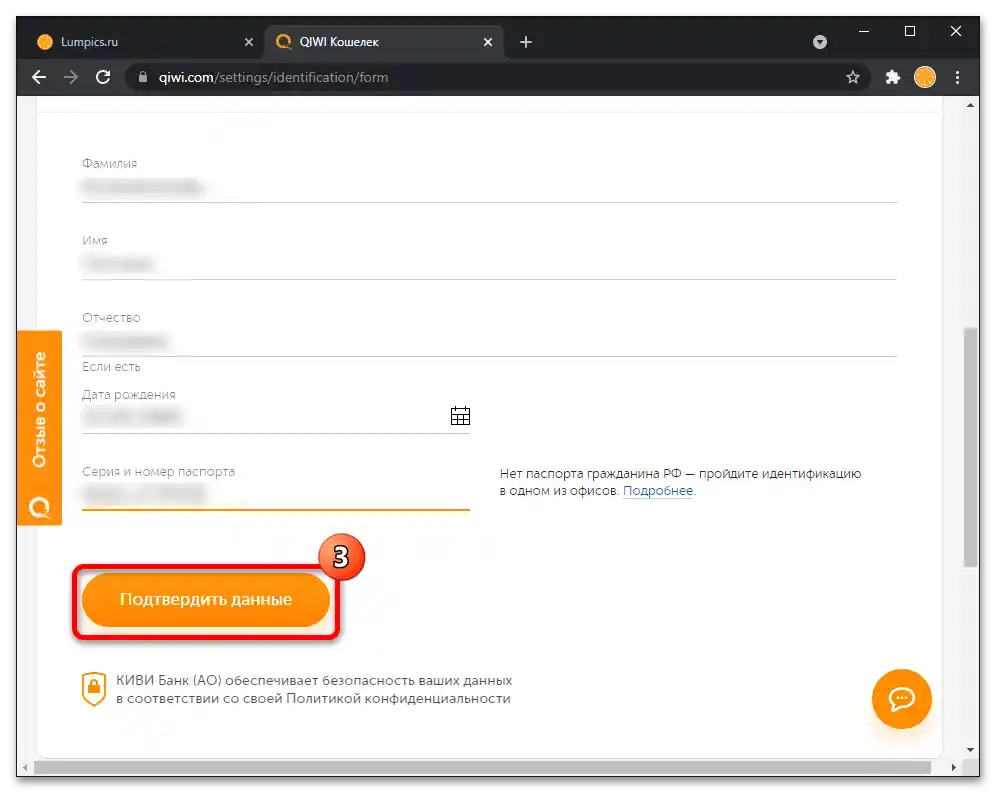Open the Отзыв о сайте feedback tab

[39, 428]
